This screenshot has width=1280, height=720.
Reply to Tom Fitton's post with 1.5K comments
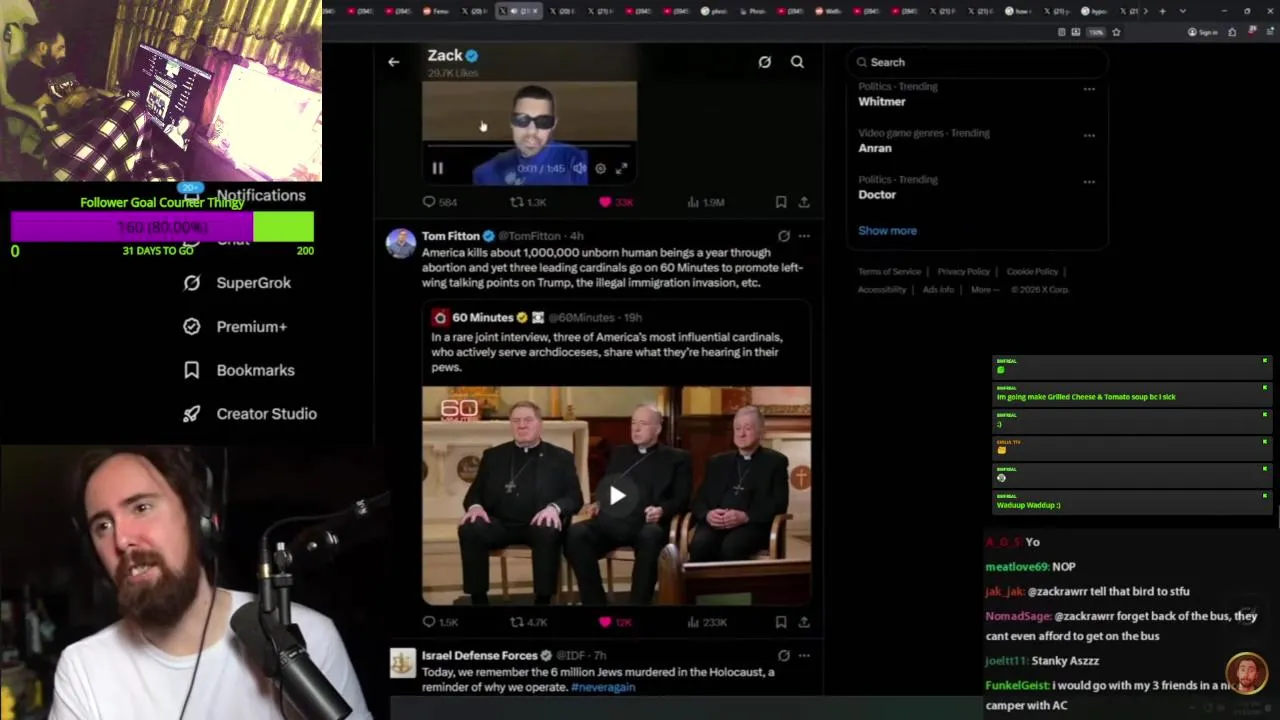click(441, 622)
